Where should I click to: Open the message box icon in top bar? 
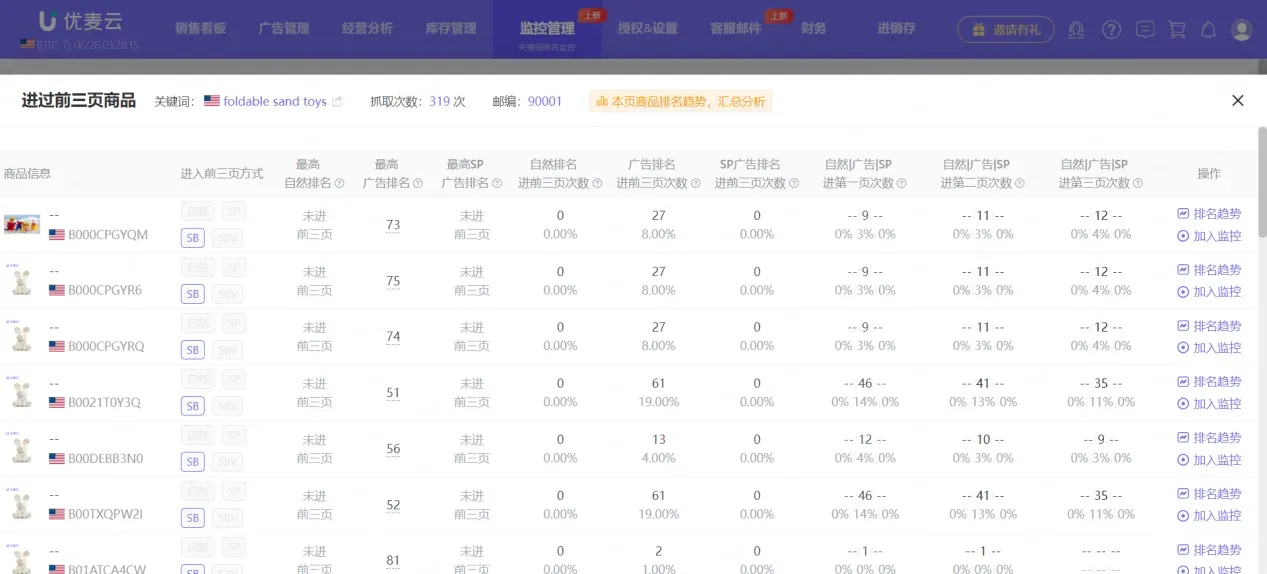1146,30
